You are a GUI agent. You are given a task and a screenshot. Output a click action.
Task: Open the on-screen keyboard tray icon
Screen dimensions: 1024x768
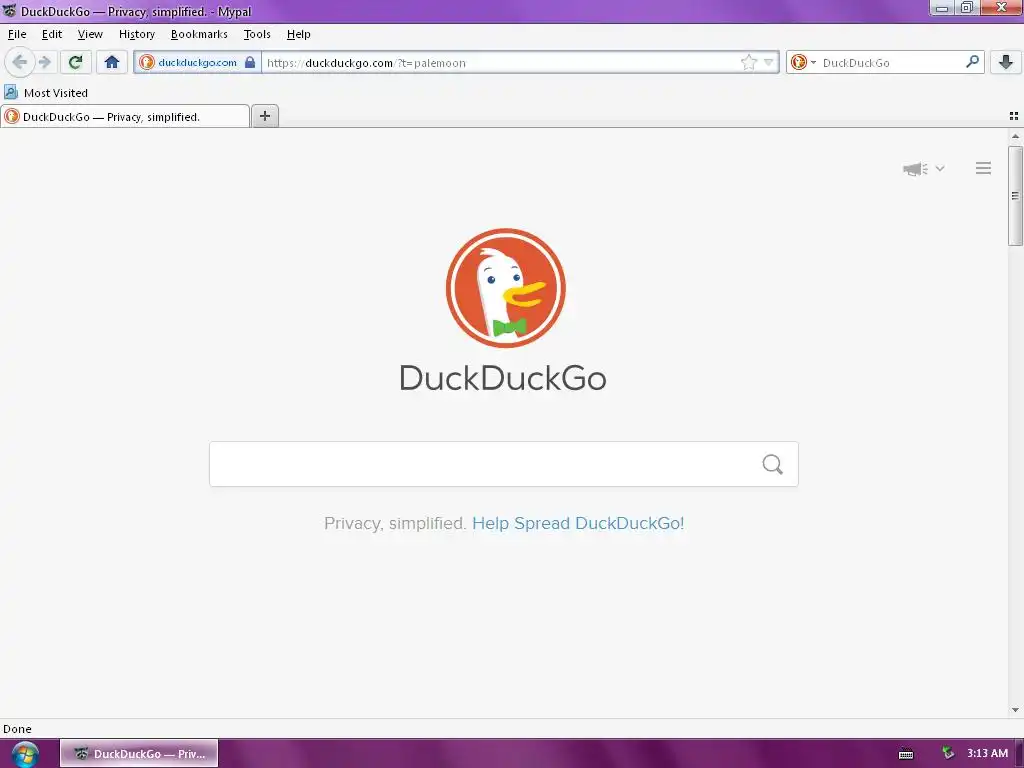906,754
